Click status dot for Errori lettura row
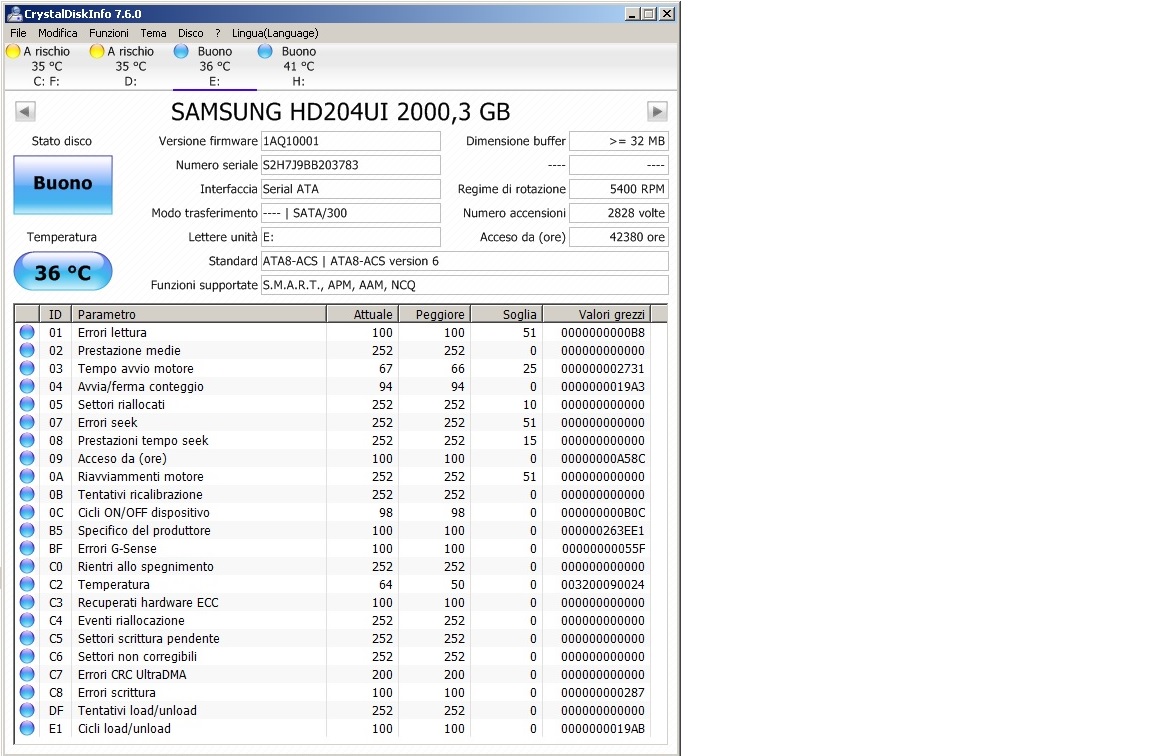 click(27, 332)
